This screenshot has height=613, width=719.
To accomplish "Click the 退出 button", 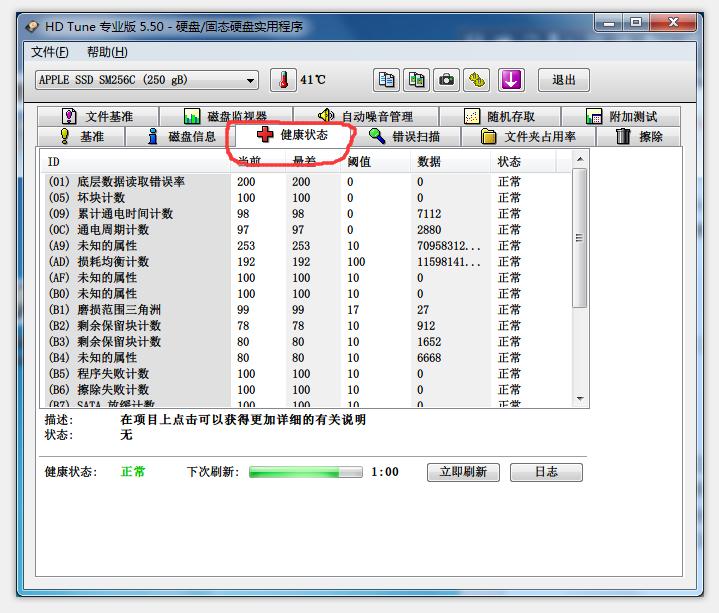I will 564,80.
